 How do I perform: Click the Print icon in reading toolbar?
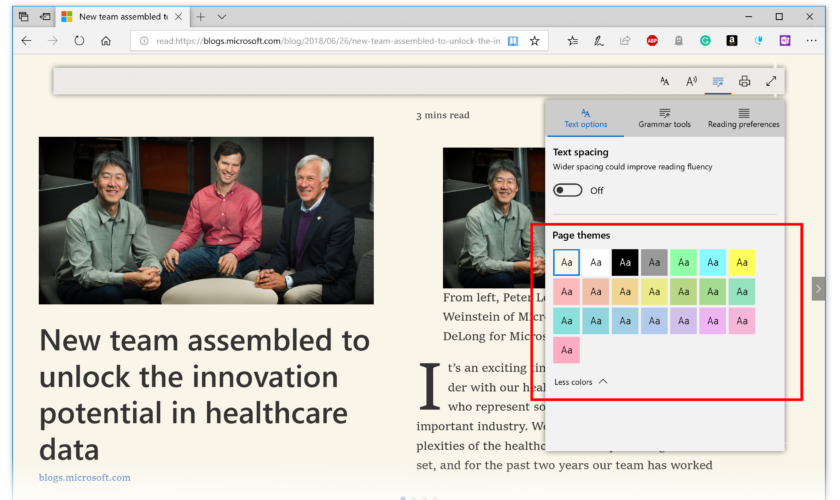[744, 81]
